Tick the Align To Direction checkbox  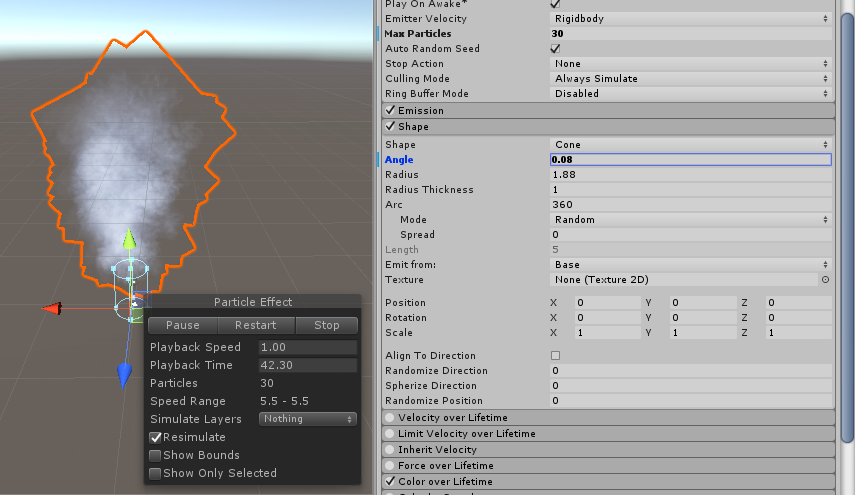(x=555, y=355)
